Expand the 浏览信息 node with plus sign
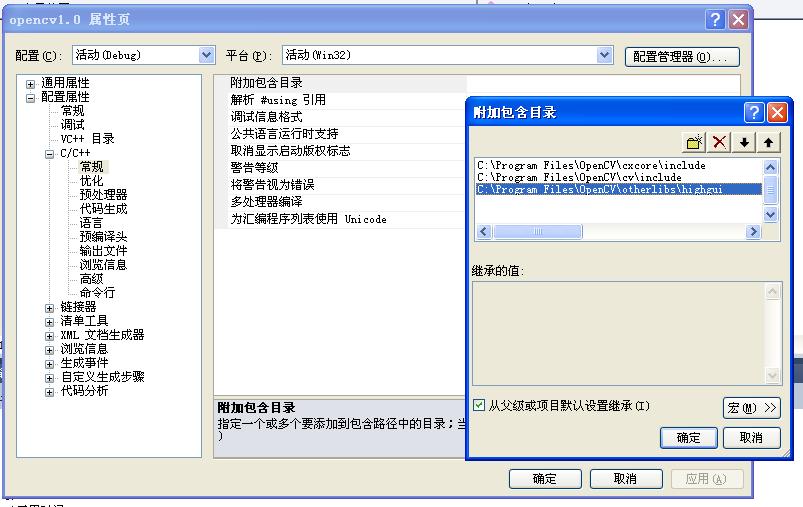 50,350
